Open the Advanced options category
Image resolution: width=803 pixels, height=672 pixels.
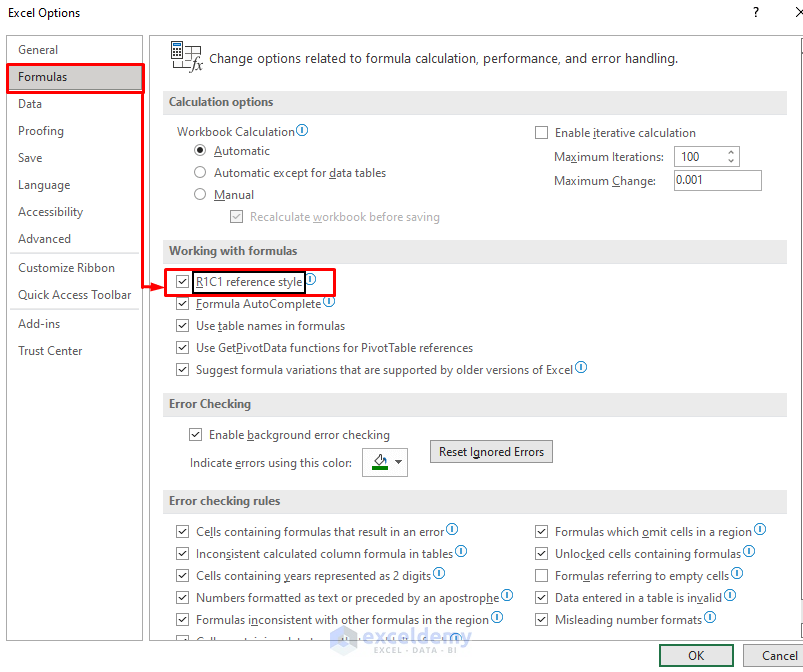pyautogui.click(x=44, y=239)
